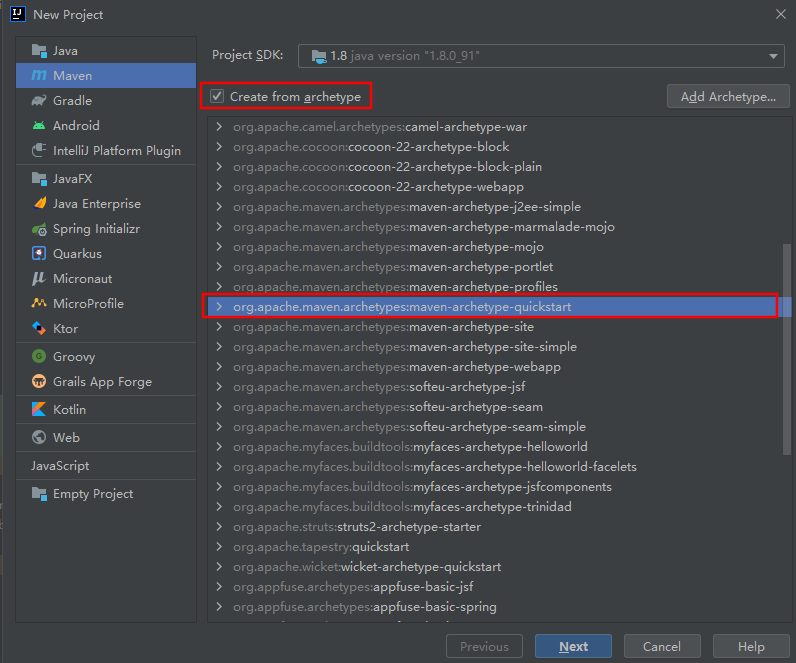Pick the Java Enterprise label

click(97, 204)
